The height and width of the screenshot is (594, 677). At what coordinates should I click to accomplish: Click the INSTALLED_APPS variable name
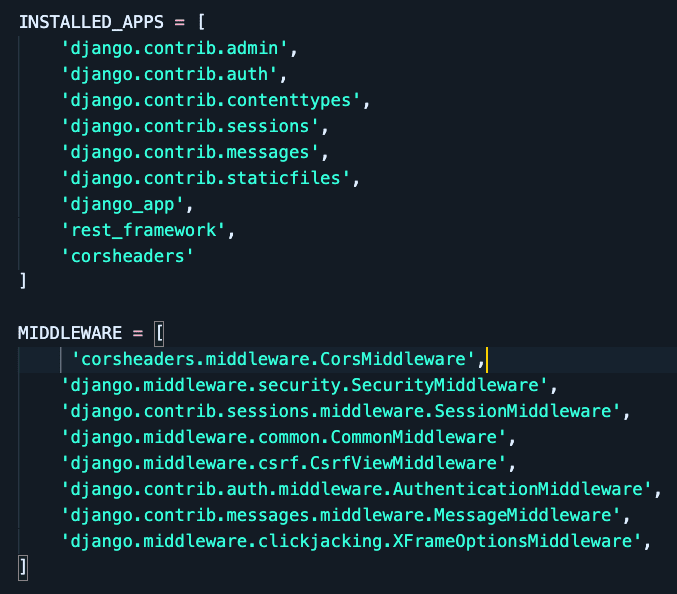point(91,22)
